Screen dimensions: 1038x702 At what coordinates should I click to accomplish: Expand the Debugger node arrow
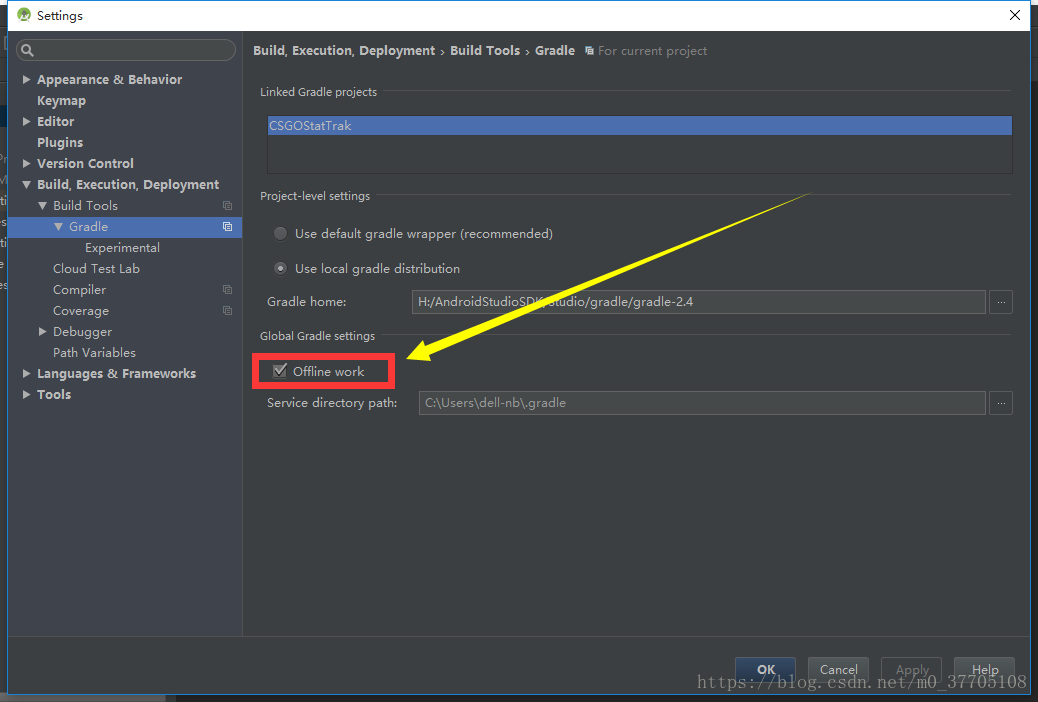point(42,331)
